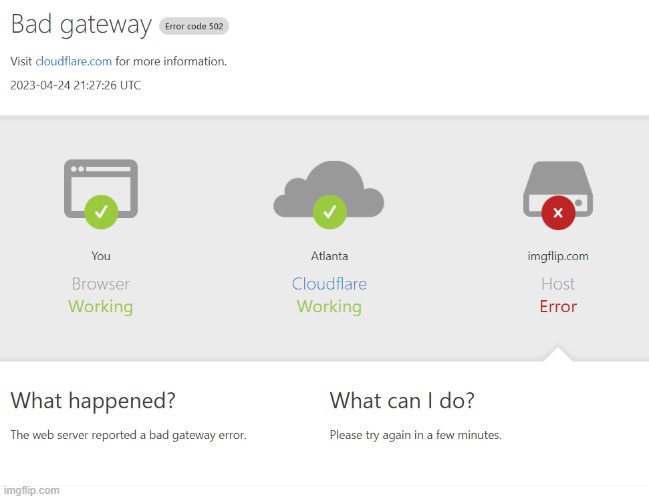Click the 'You' label
This screenshot has height=499, width=649.
101,256
